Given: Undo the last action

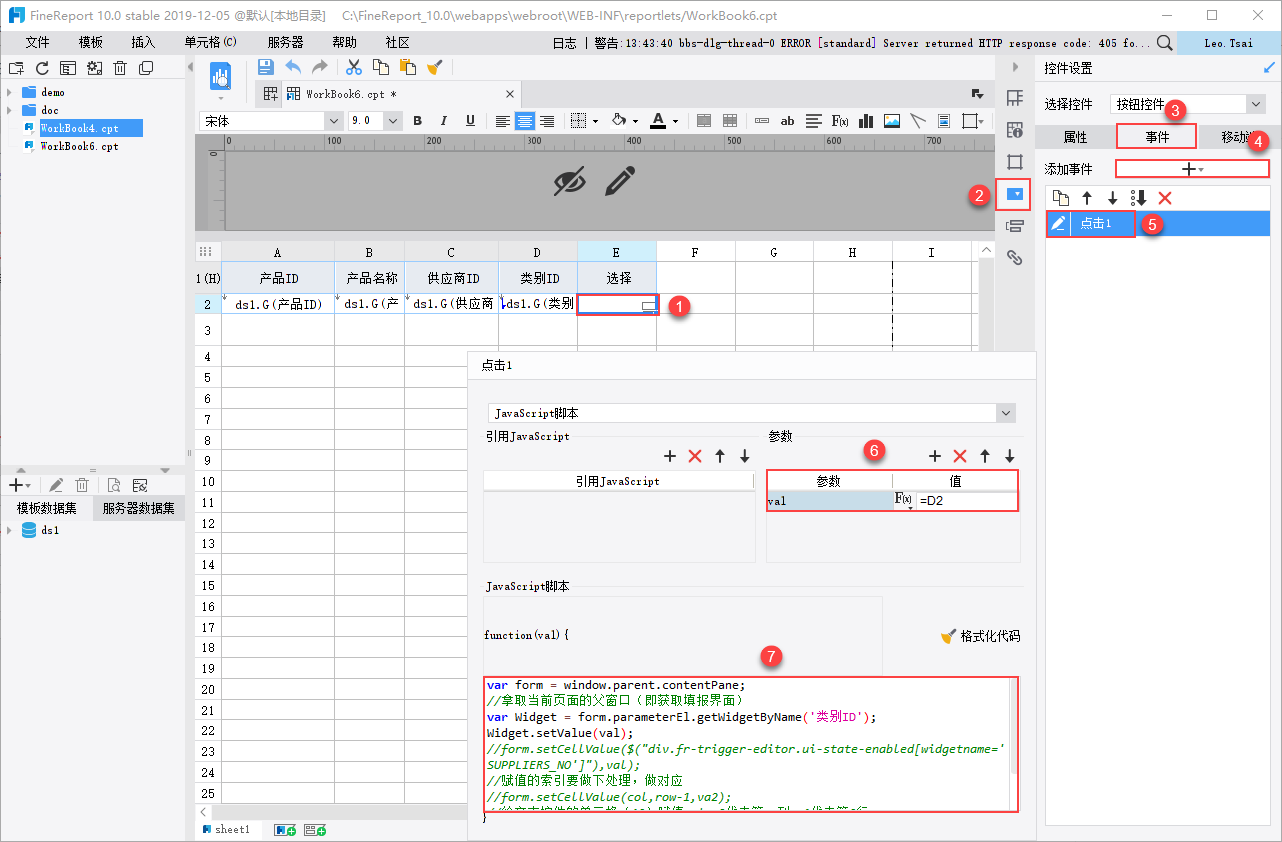Looking at the screenshot, I should click(293, 67).
